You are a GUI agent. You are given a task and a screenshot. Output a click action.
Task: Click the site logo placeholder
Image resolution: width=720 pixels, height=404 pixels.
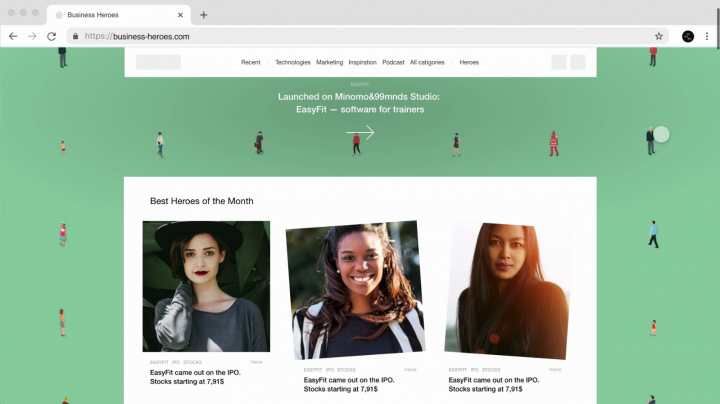[x=158, y=62]
